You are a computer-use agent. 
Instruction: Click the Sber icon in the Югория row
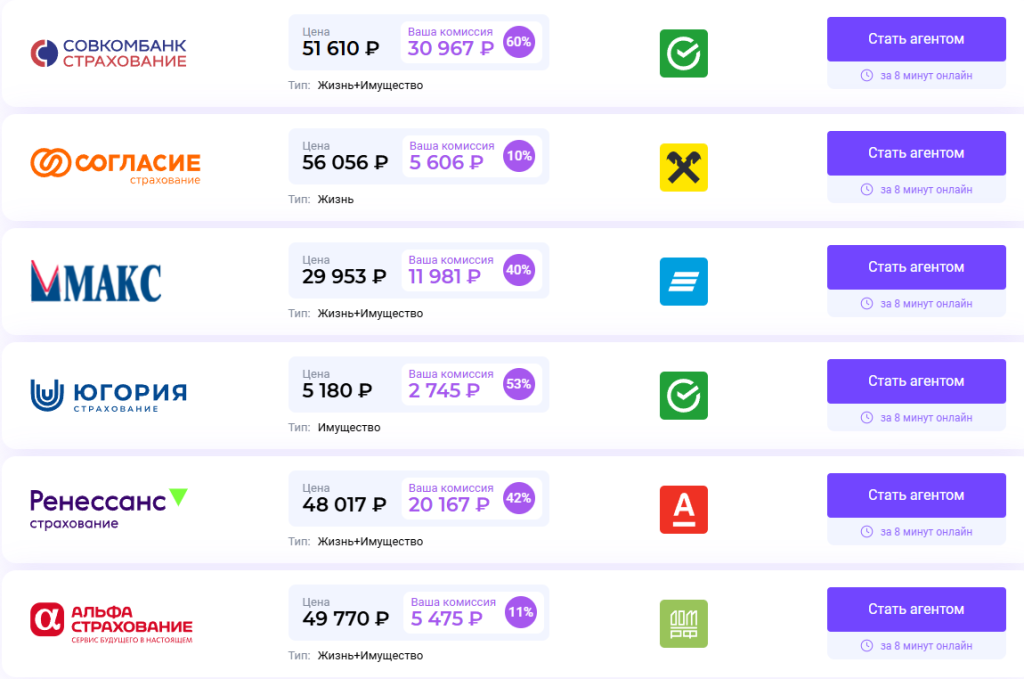click(x=683, y=396)
